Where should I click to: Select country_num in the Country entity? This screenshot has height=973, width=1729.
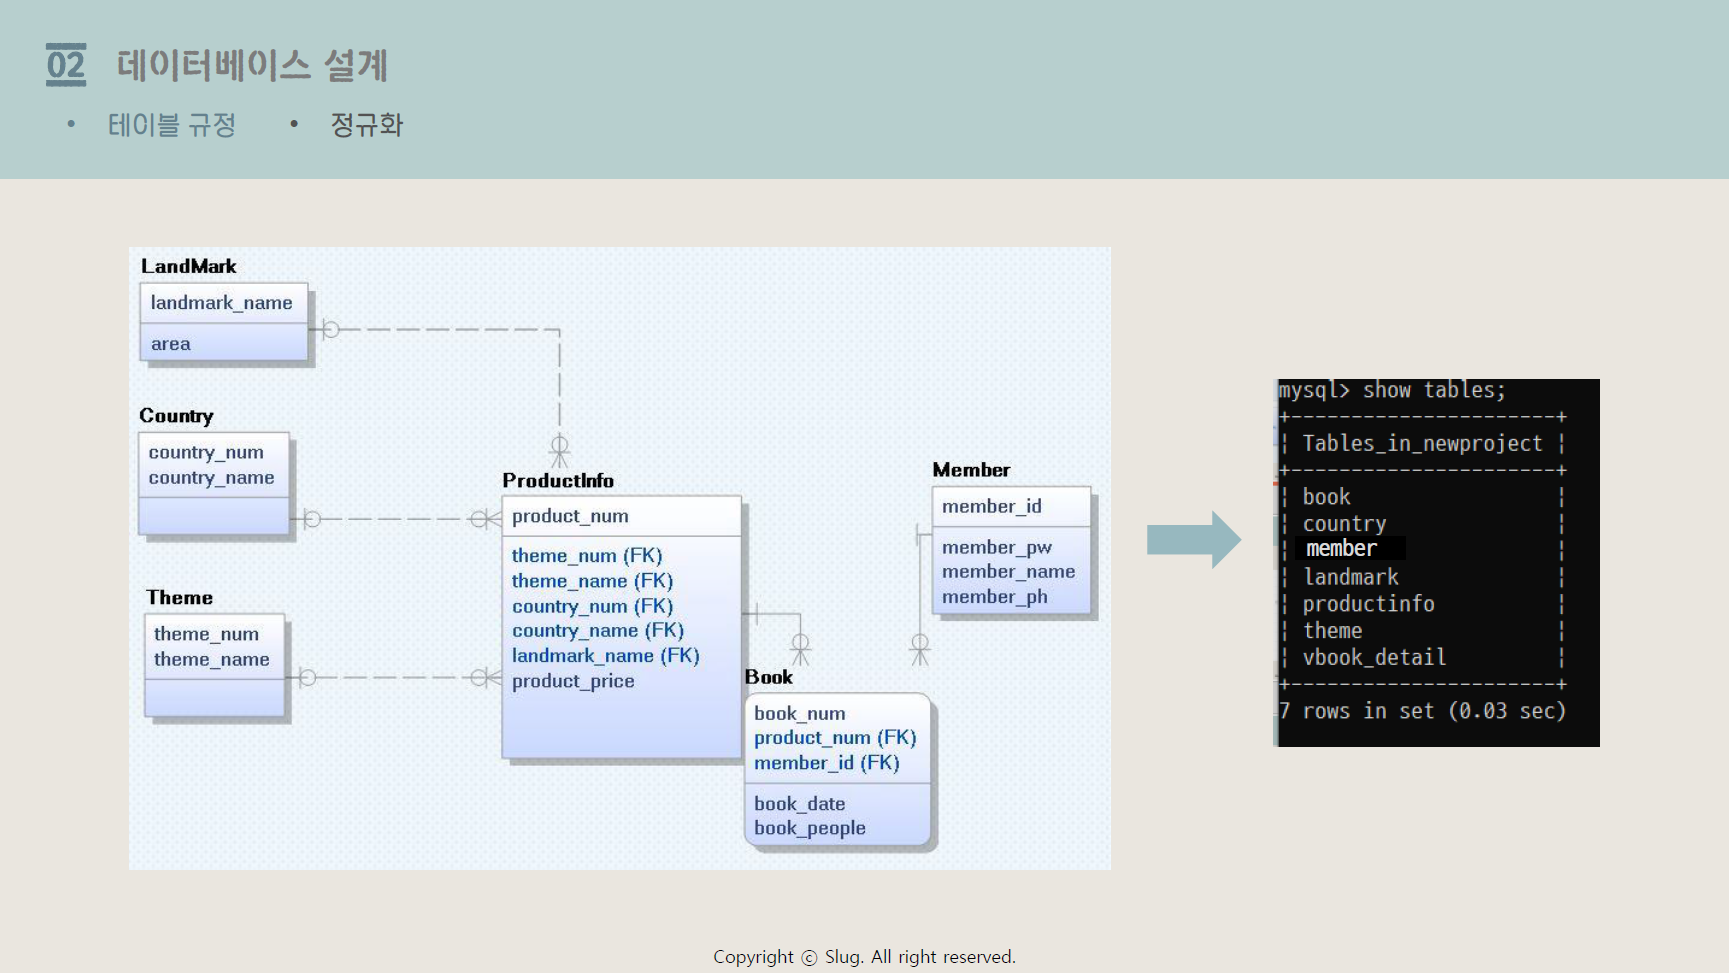coord(206,453)
